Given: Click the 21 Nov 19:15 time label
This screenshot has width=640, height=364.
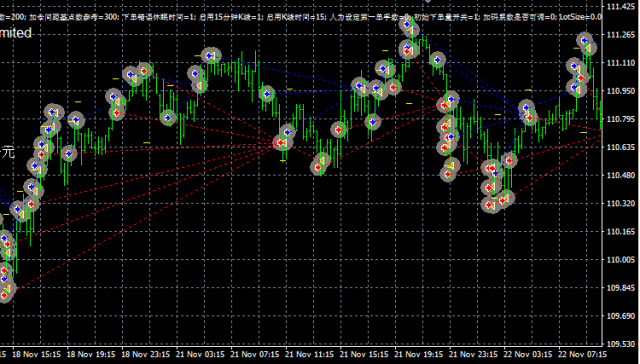Looking at the screenshot, I should click(419, 354).
